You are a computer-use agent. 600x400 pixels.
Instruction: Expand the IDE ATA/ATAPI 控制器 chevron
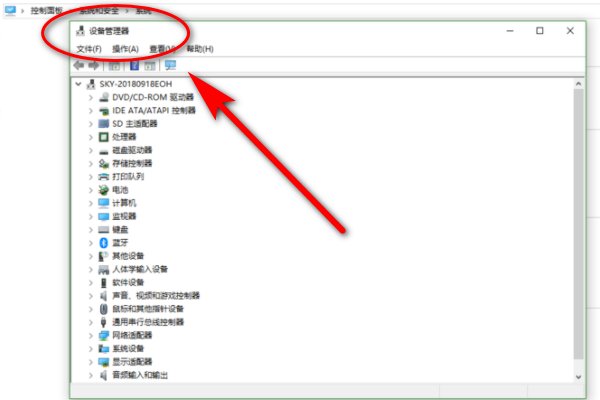pos(91,111)
